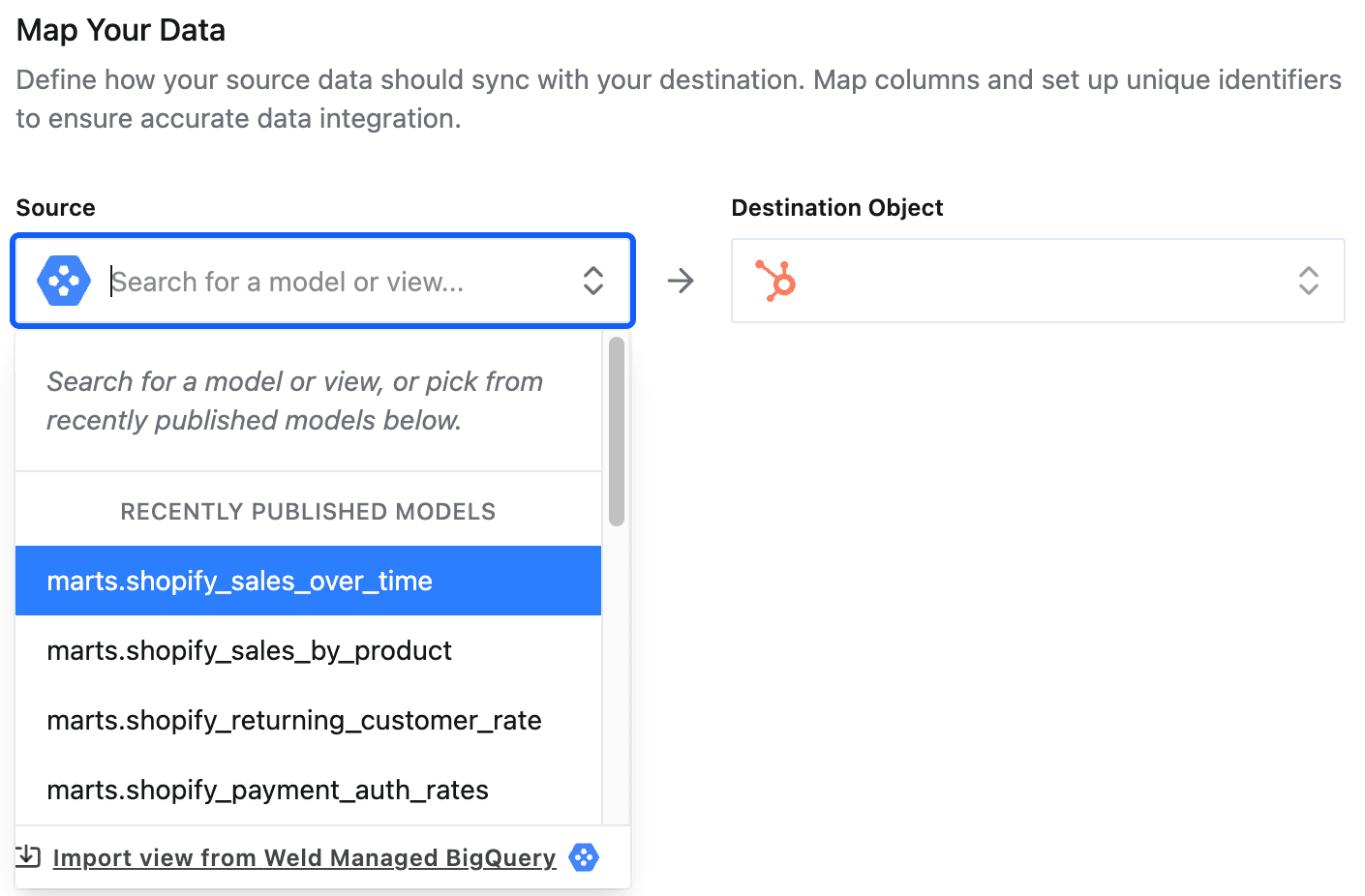Toggle the Source dropdown chevrons
Viewport: 1365px width, 896px height.
tap(593, 281)
